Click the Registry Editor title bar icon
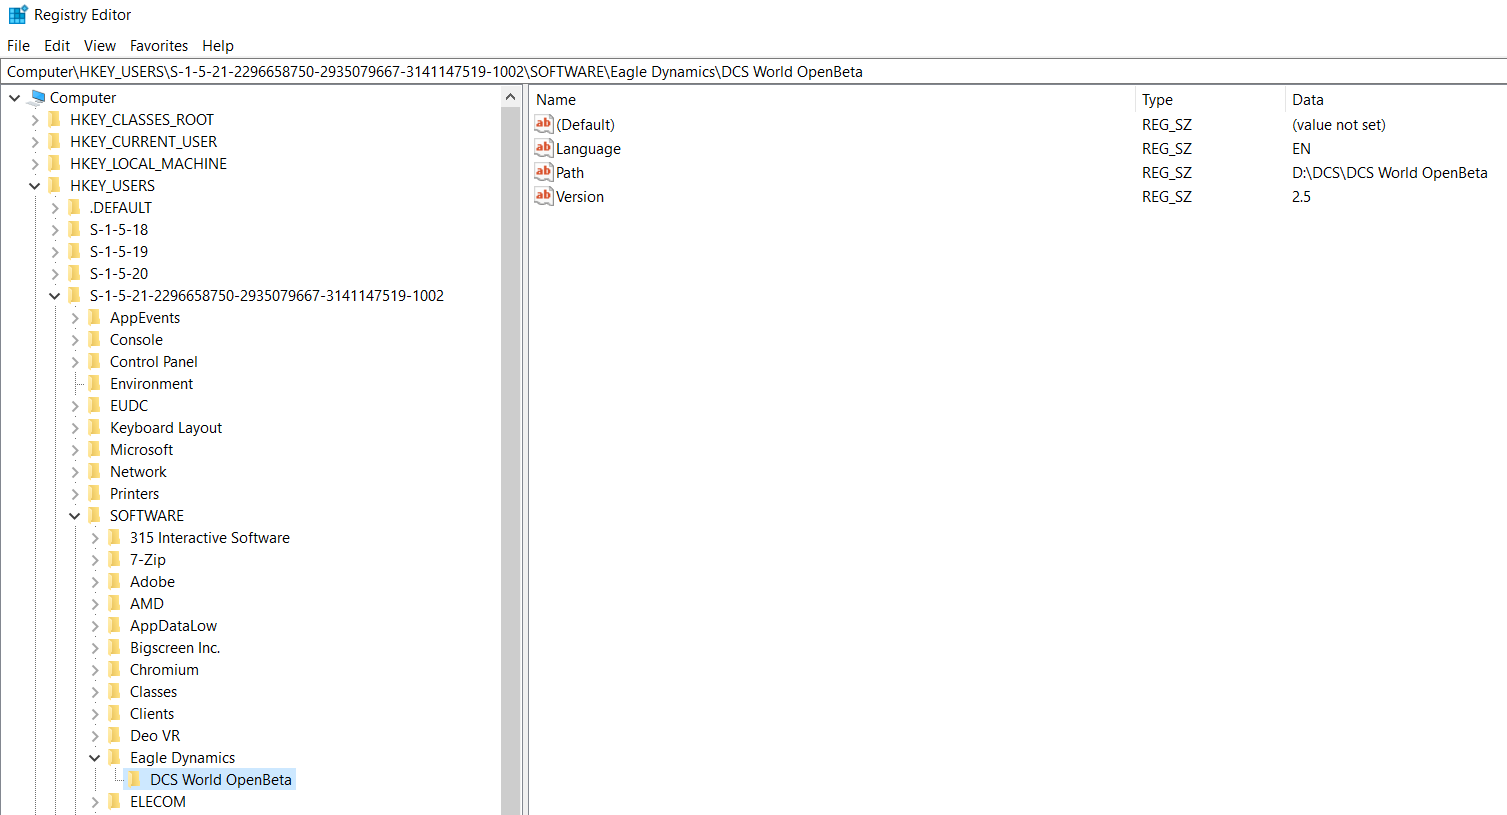Viewport: 1507px width, 815px height. [18, 15]
